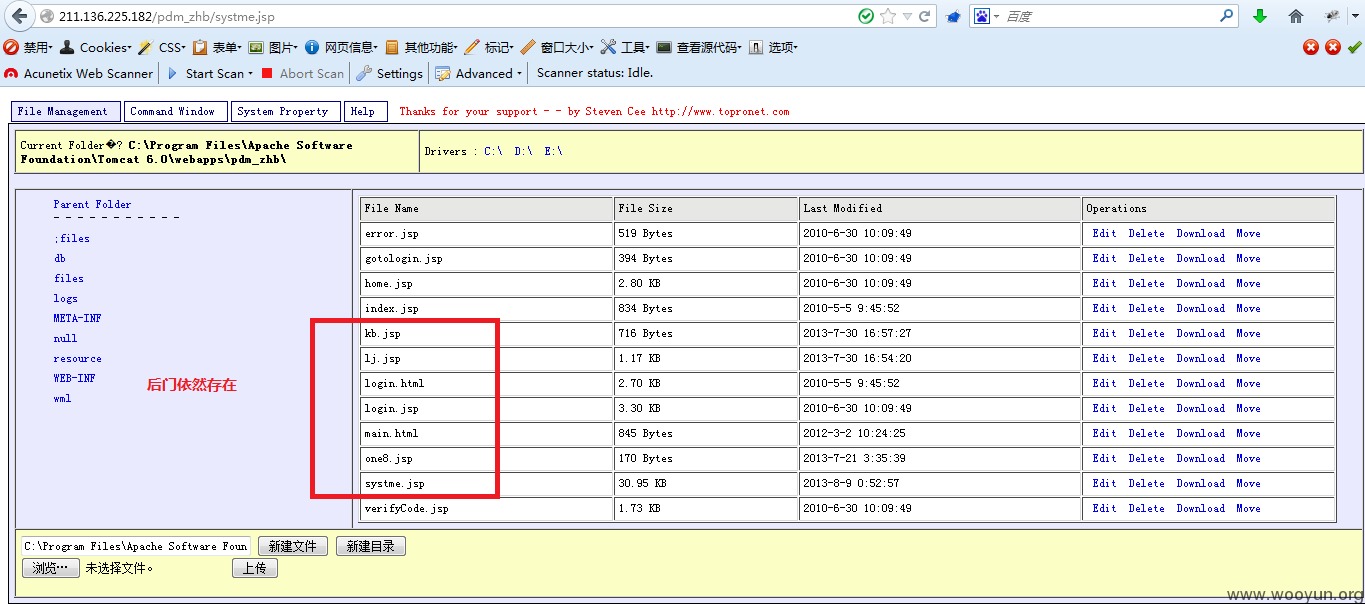Open the logs folder

[x=65, y=298]
